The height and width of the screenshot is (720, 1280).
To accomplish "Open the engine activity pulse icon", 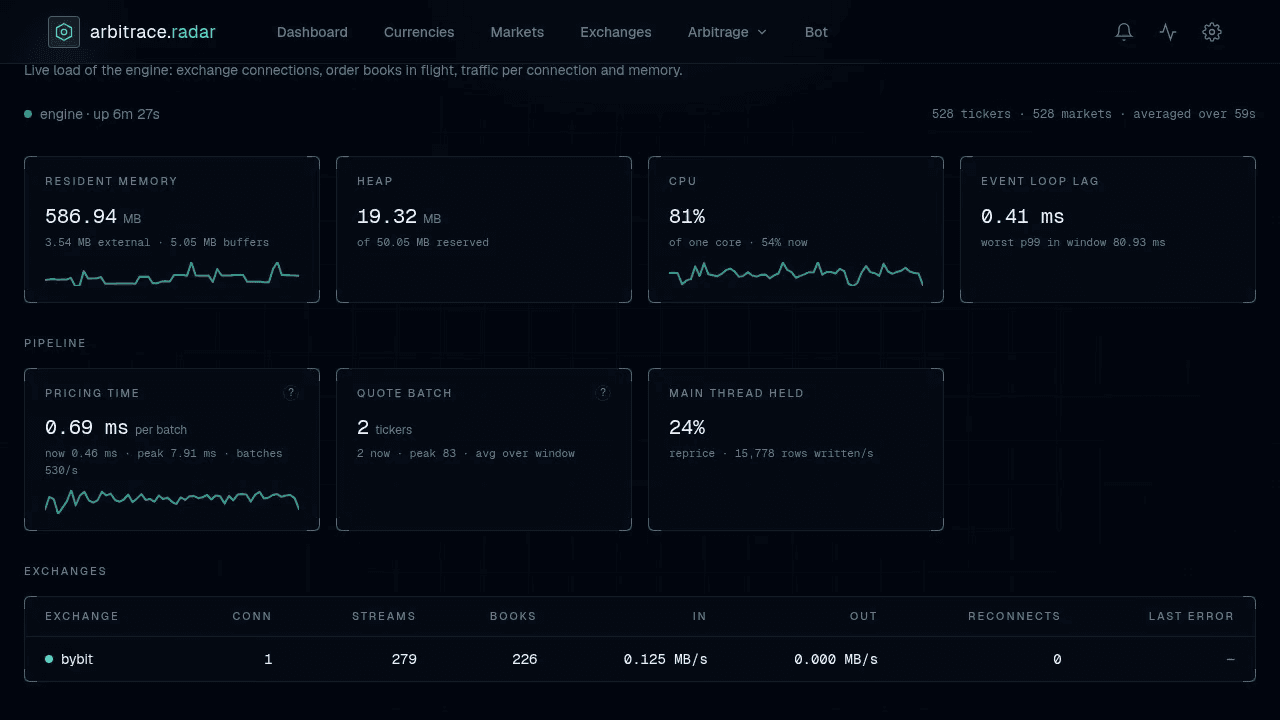I will coord(1168,32).
